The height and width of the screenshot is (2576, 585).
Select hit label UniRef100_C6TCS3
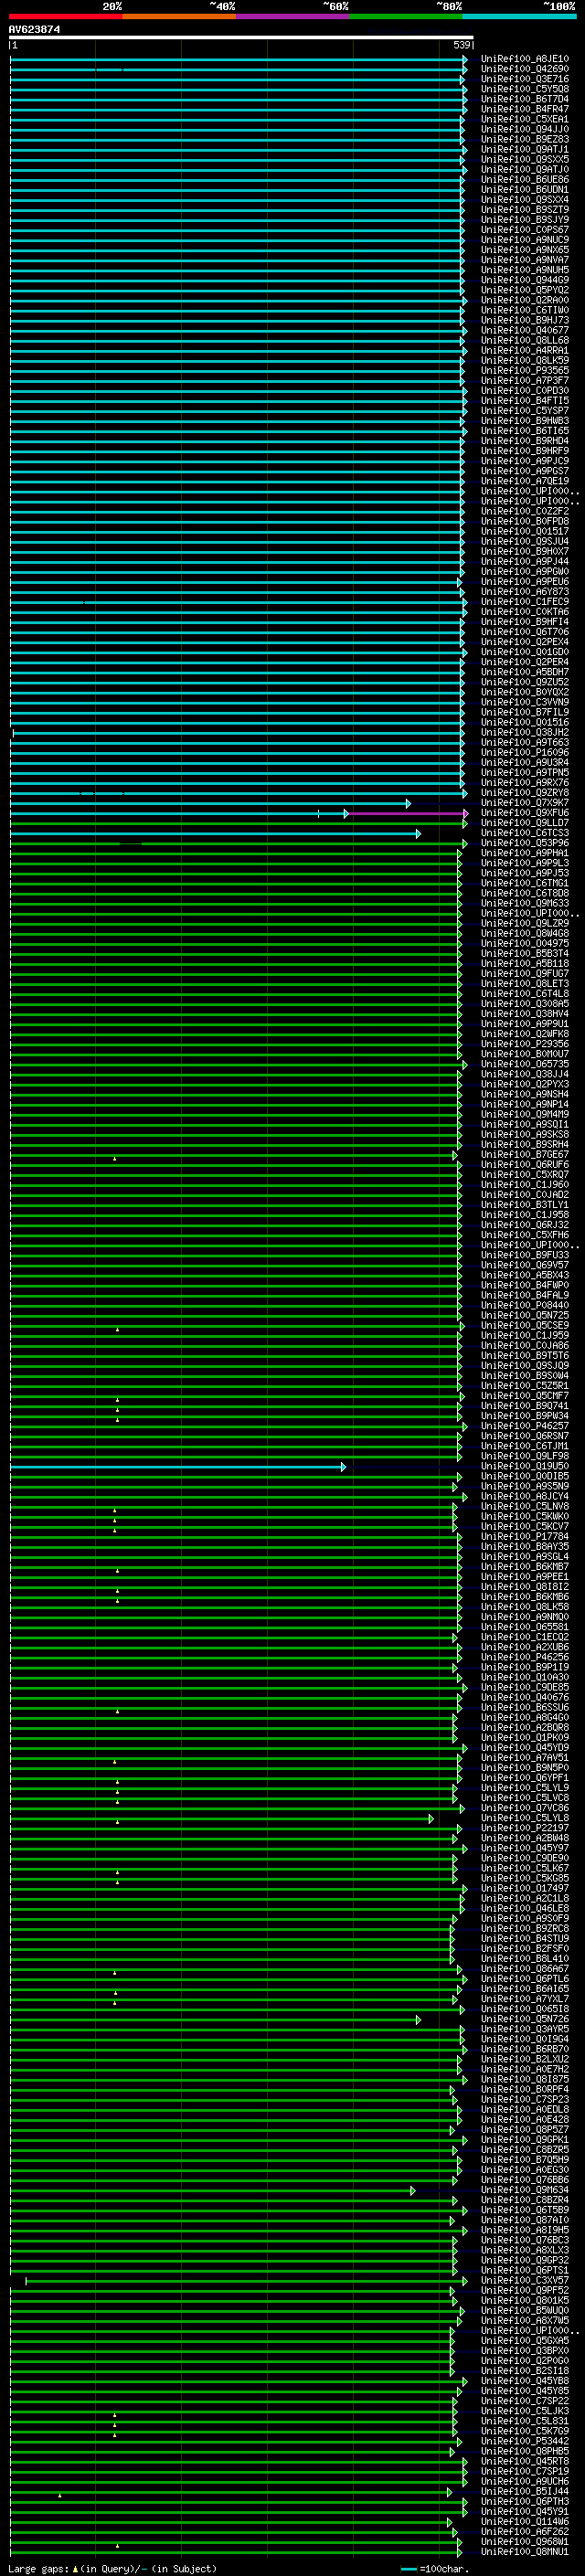525,833
